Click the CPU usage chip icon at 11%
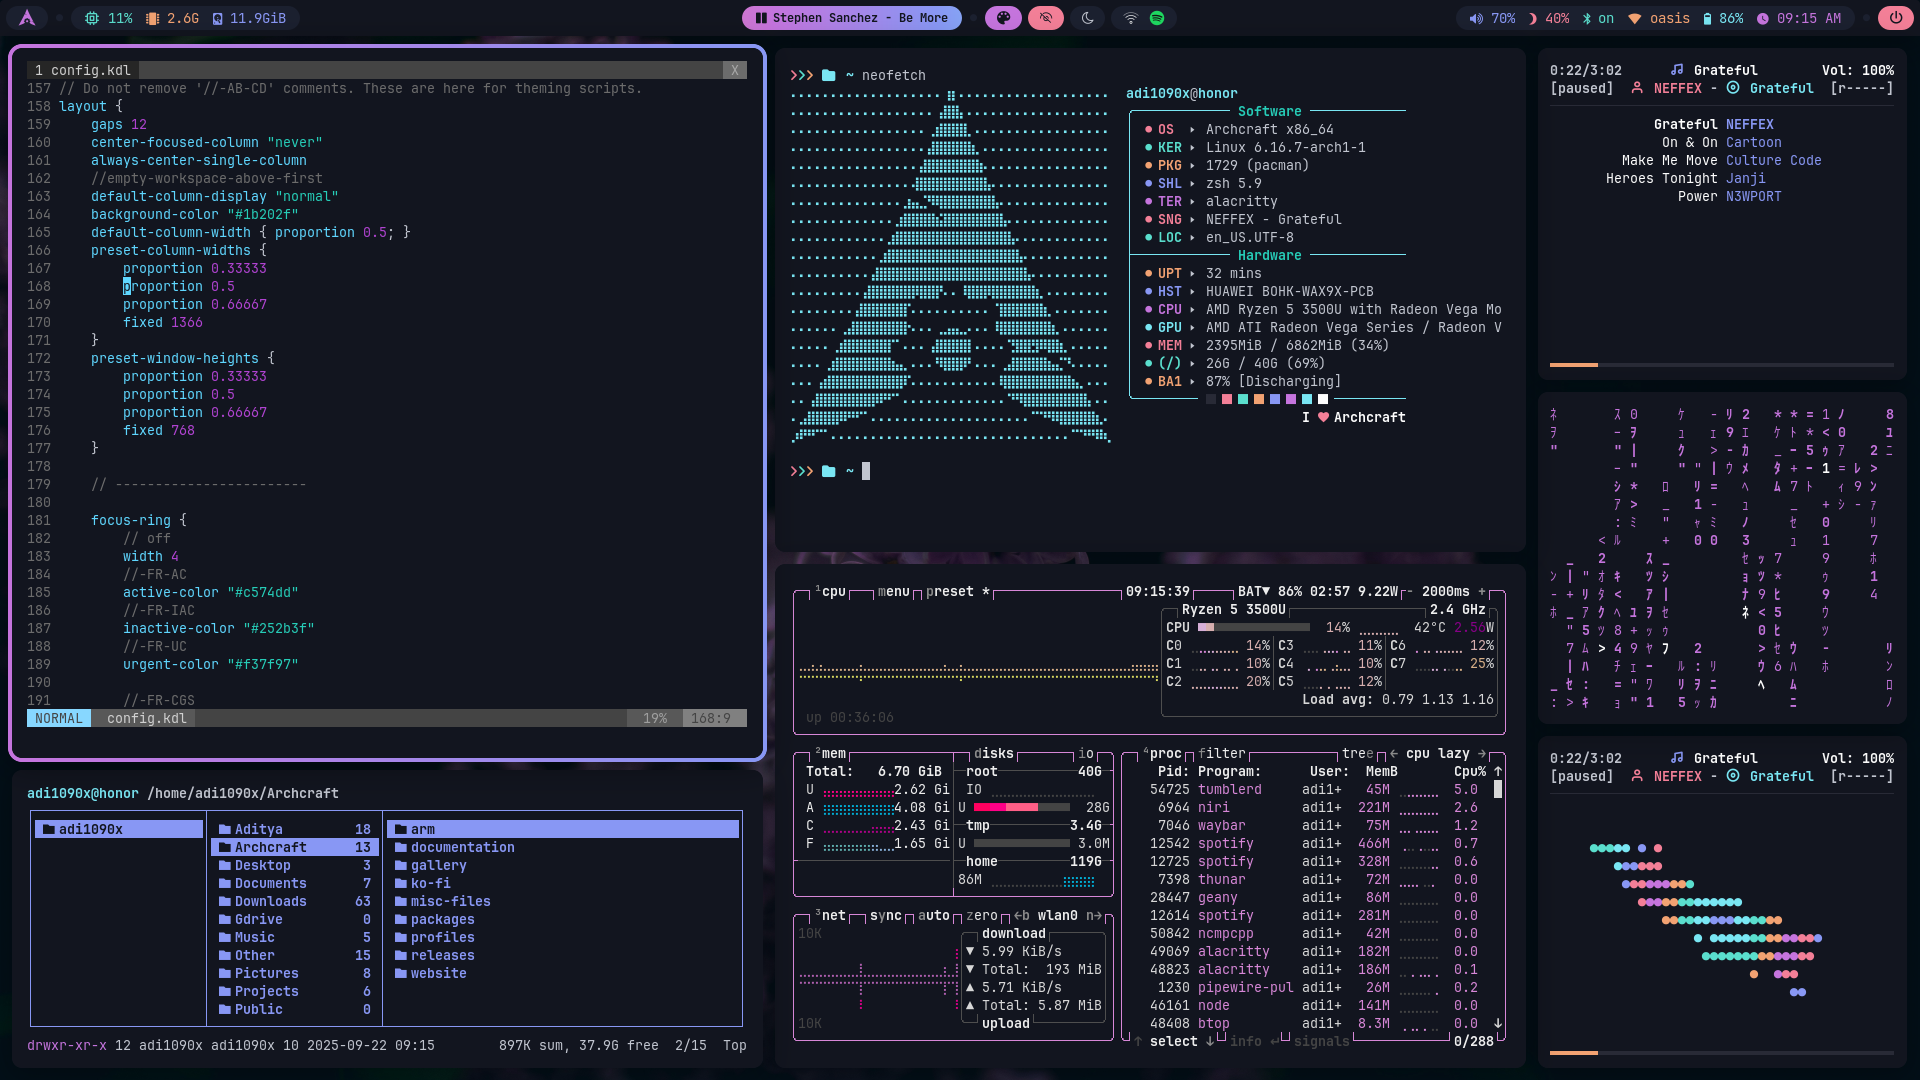 coord(92,18)
